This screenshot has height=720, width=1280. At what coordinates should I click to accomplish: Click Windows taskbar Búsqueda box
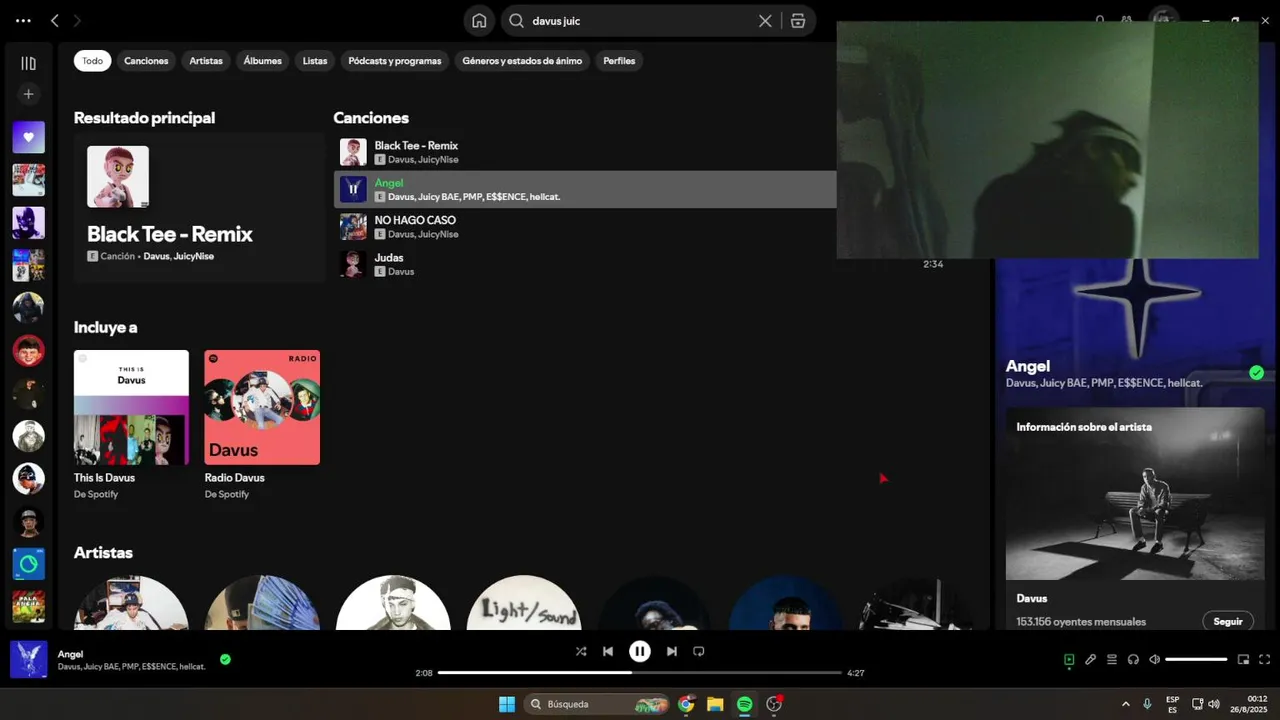[x=597, y=704]
